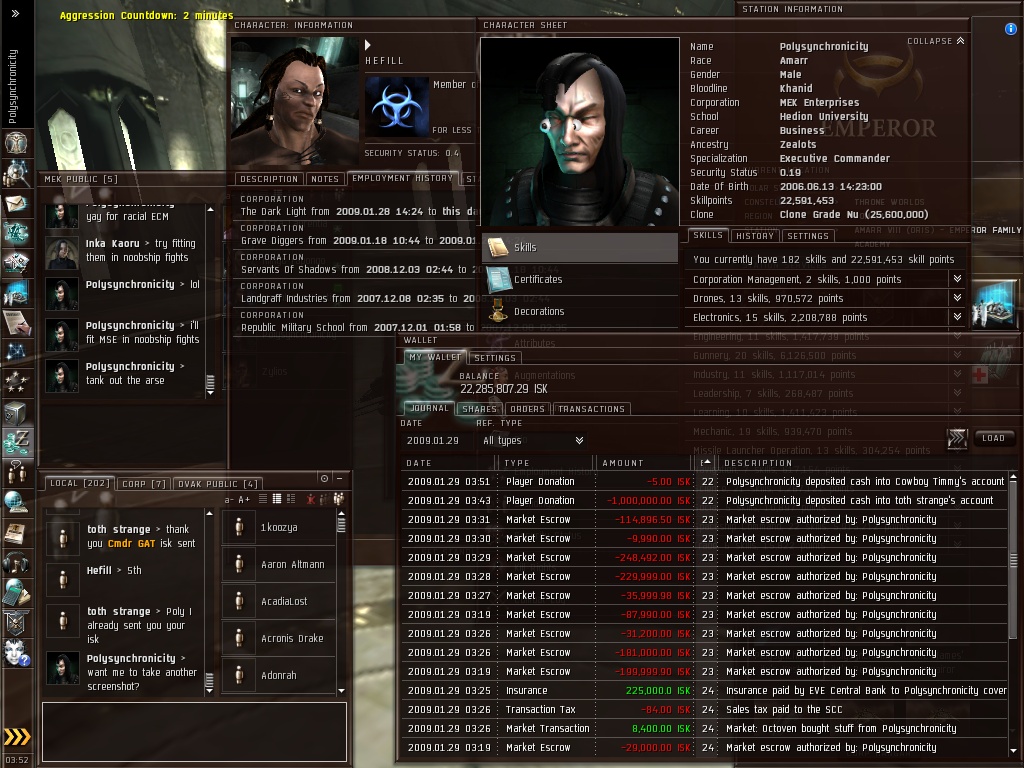Open the Corporation stars sidebar icon
The width and height of the screenshot is (1024, 768).
coord(16,383)
